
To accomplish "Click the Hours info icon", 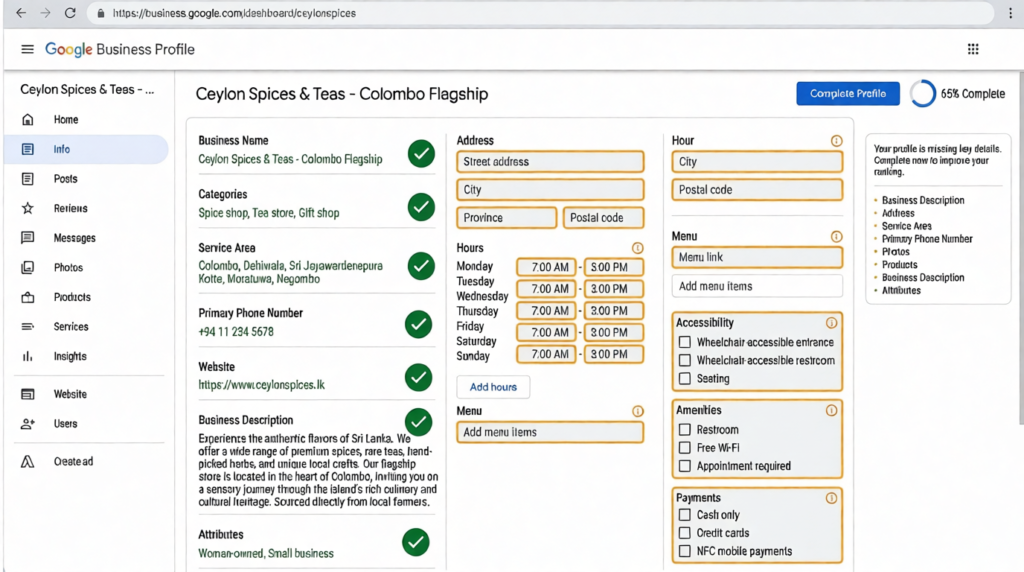I will coord(638,248).
